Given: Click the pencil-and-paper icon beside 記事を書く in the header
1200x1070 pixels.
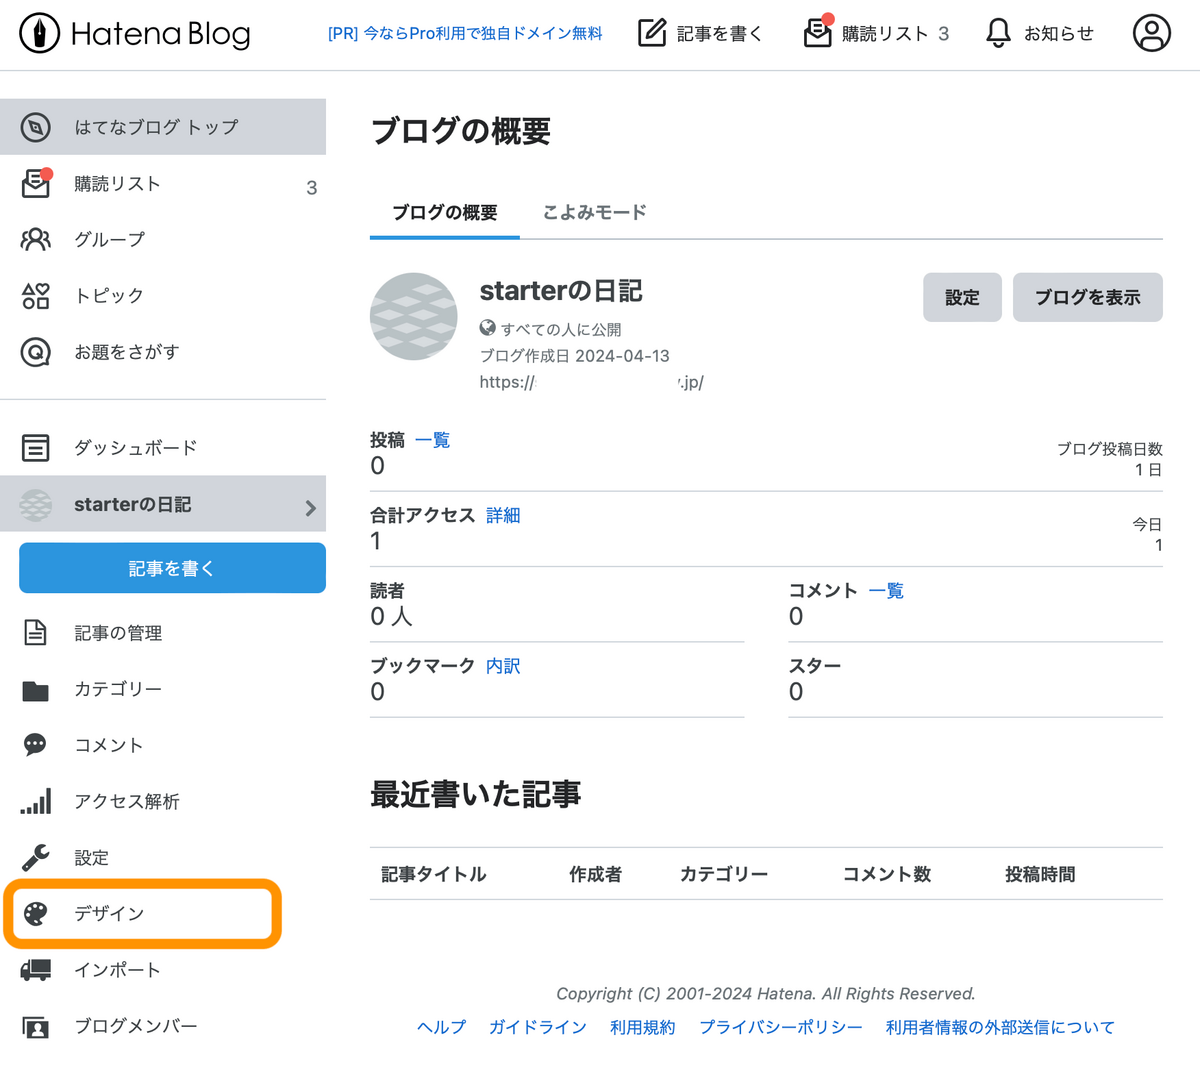Looking at the screenshot, I should 652,33.
